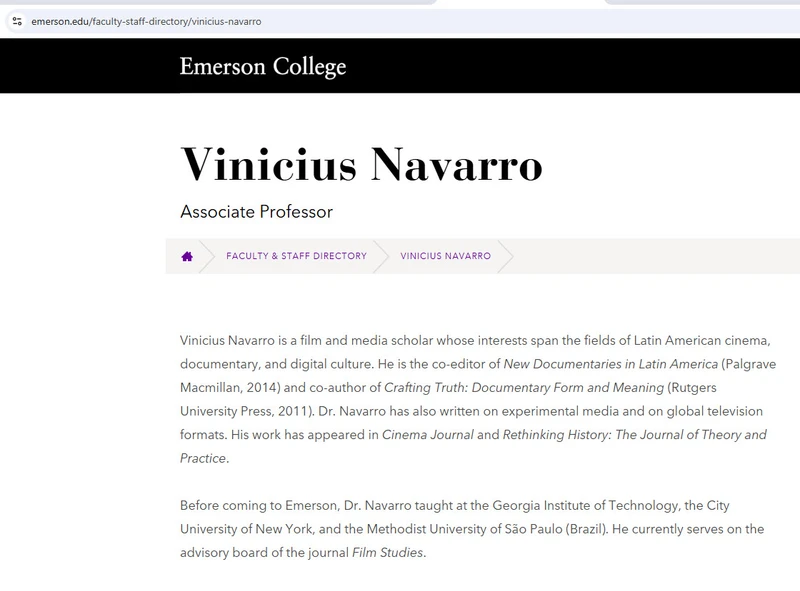Screen dimensions: 800x591
Task: Click the Vinicius Navarro page heading
Action: coord(361,164)
